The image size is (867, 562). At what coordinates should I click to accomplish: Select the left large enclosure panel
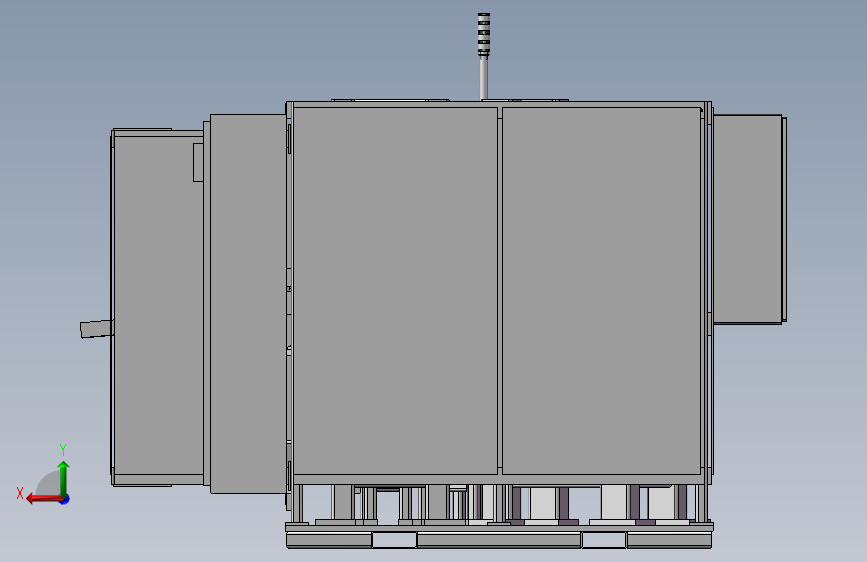coord(395,291)
